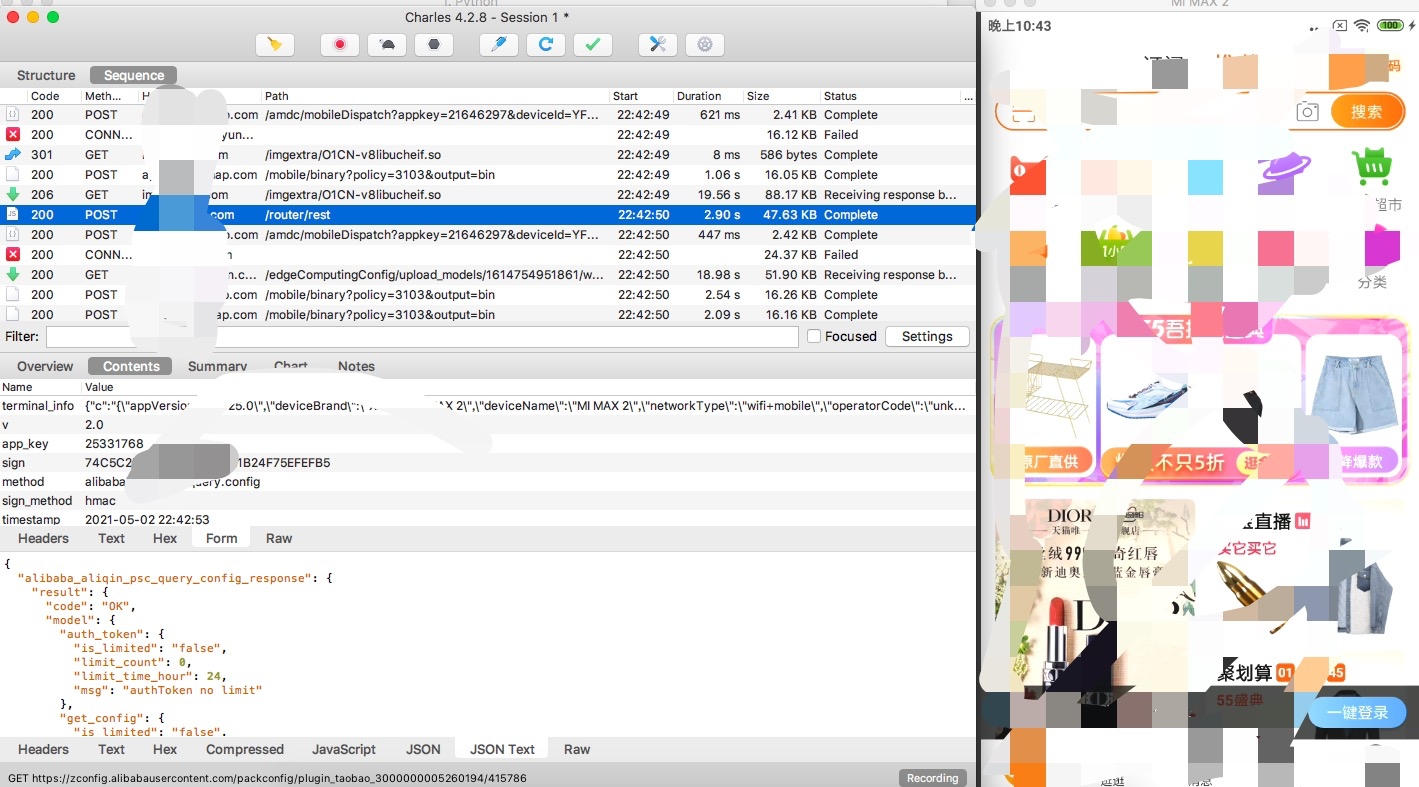Select the app_key value 25331768

click(x=114, y=444)
